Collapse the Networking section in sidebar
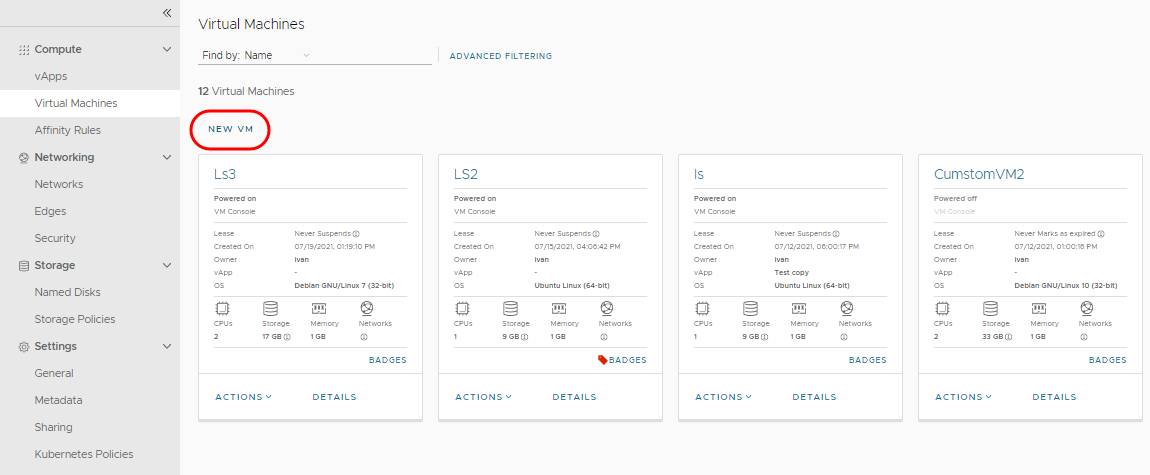This screenshot has height=475, width=1150. click(167, 157)
